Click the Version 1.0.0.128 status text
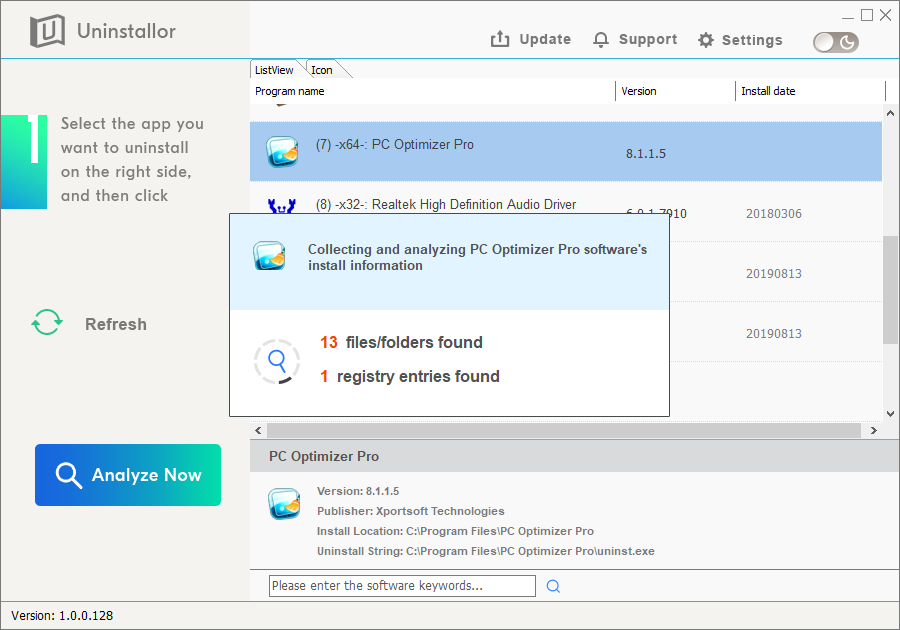Screen dimensions: 900x630 click(62, 616)
